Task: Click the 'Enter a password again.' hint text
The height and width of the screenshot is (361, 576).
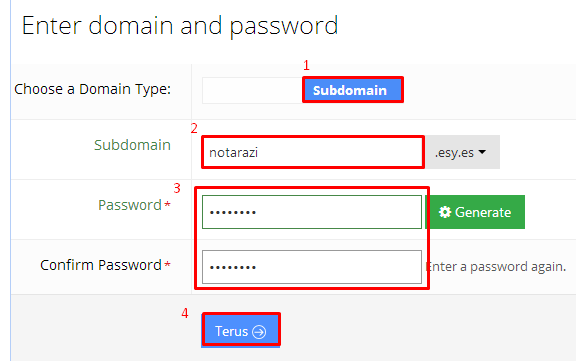Action: (496, 267)
